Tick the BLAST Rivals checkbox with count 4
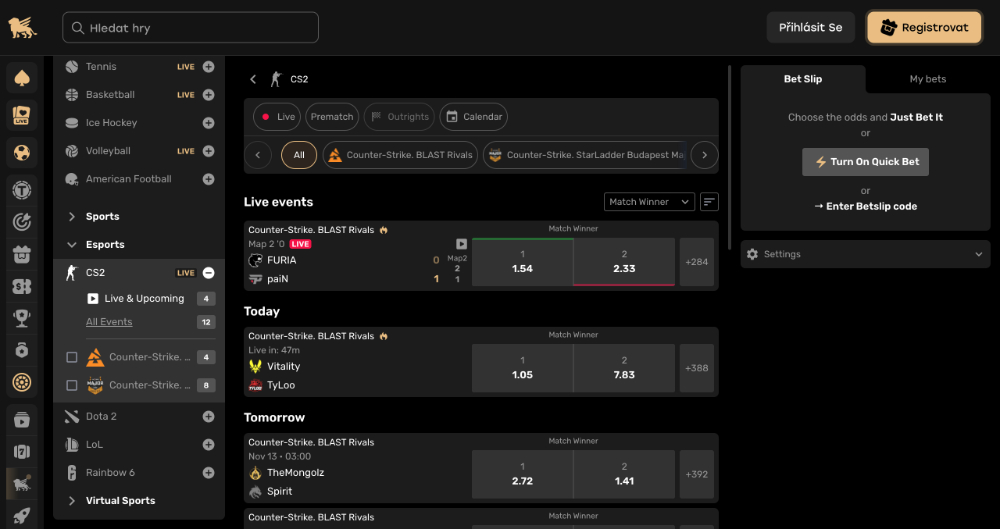Viewport: 1000px width, 529px height. (x=72, y=357)
